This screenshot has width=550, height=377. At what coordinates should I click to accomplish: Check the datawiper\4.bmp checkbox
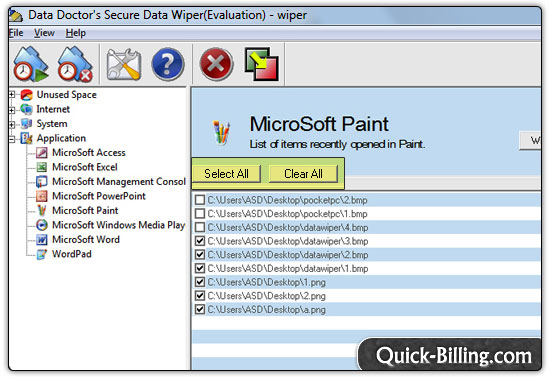(200, 227)
